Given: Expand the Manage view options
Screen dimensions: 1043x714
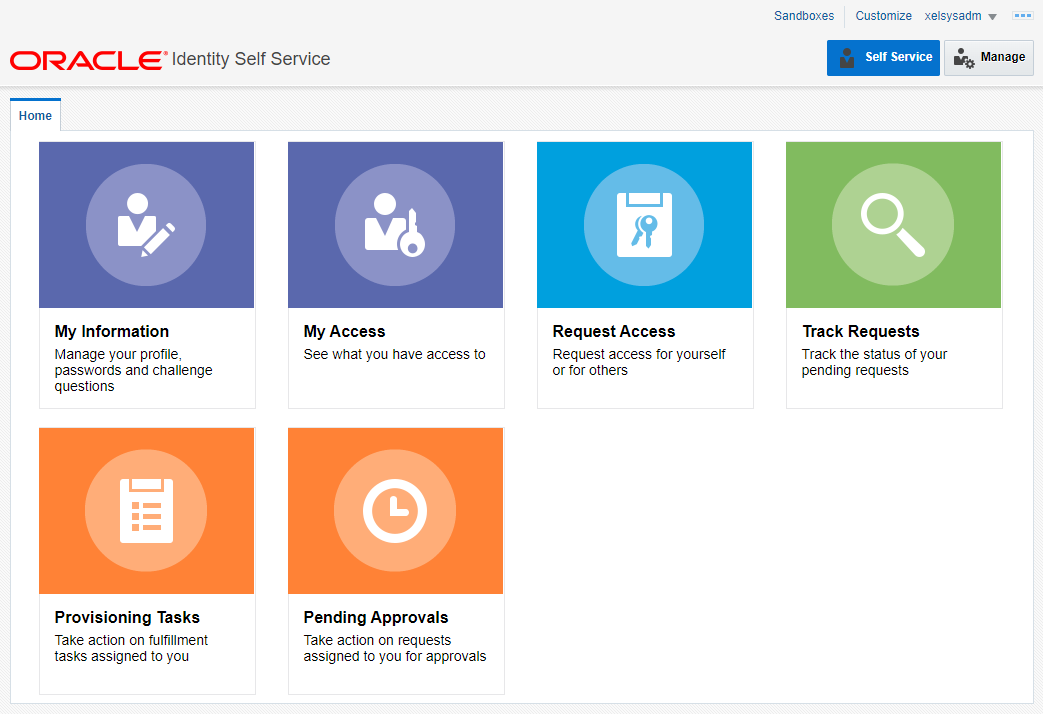Looking at the screenshot, I should [988, 57].
